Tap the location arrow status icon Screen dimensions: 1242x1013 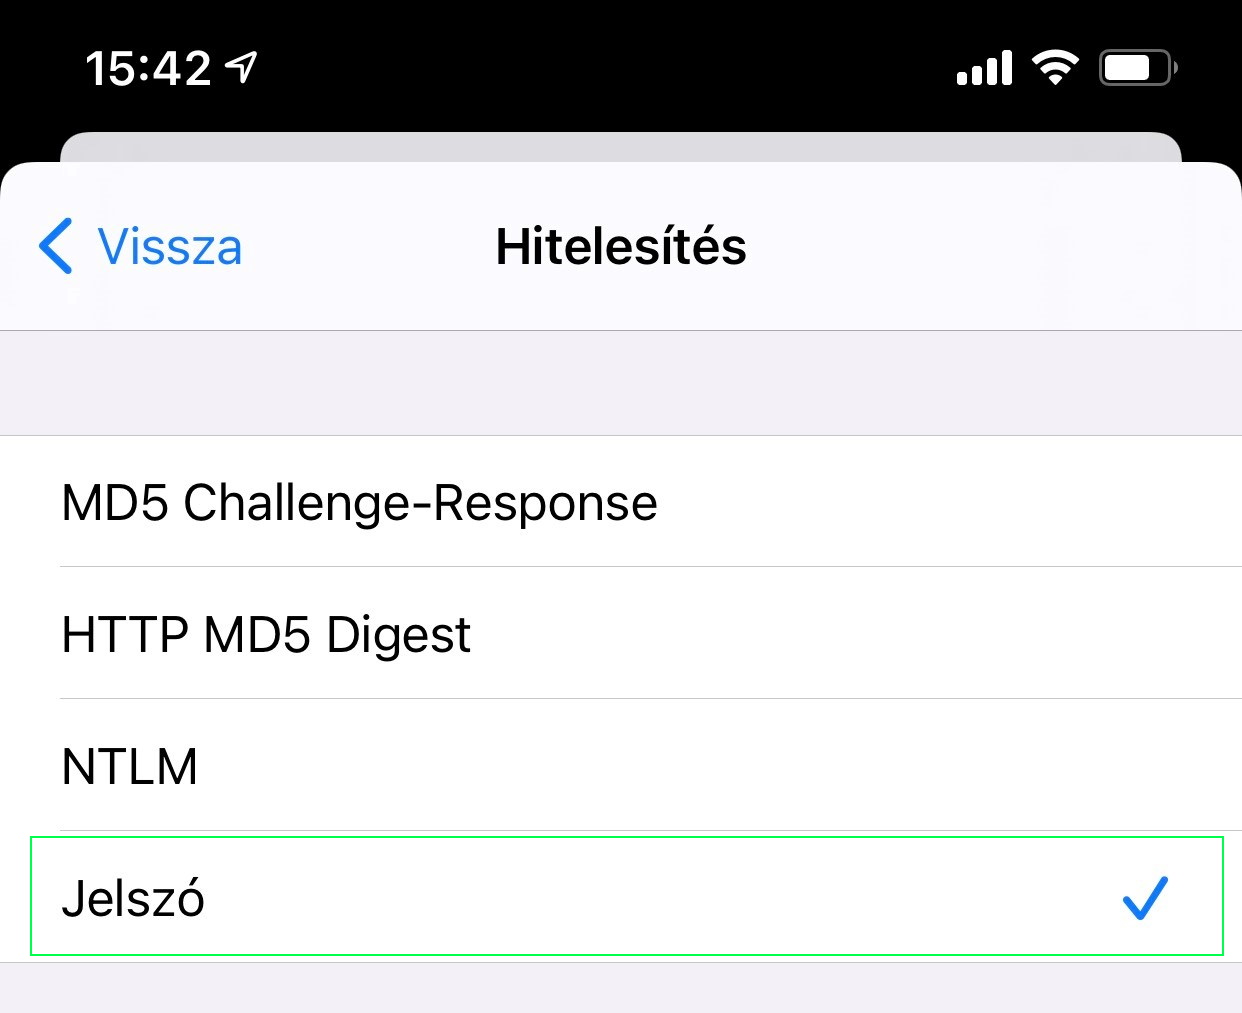tap(242, 67)
